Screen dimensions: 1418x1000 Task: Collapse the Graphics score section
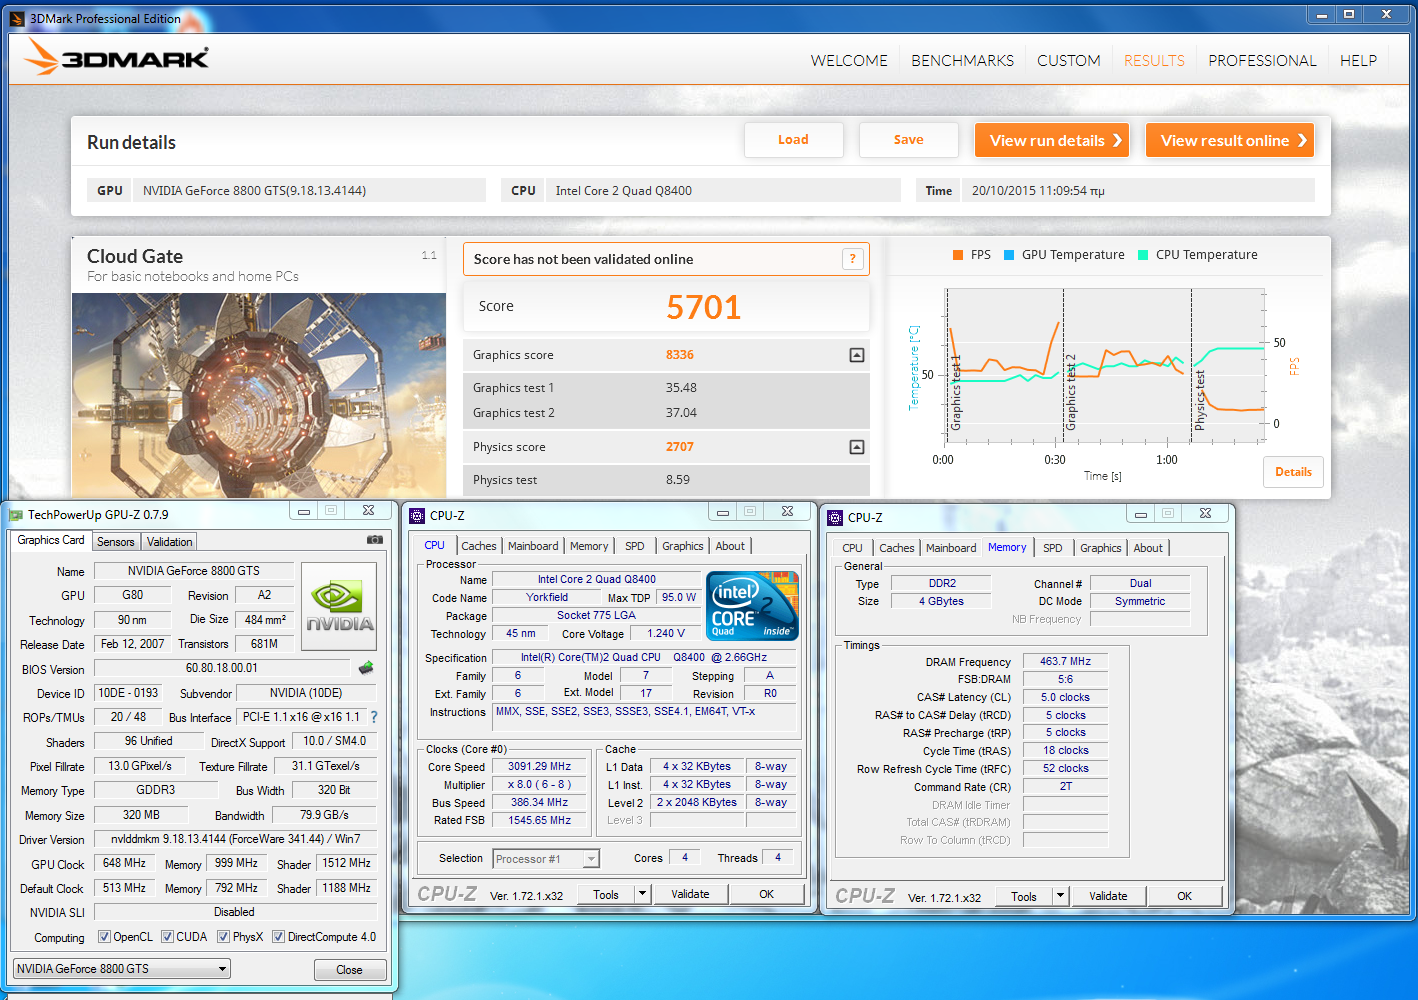(856, 355)
